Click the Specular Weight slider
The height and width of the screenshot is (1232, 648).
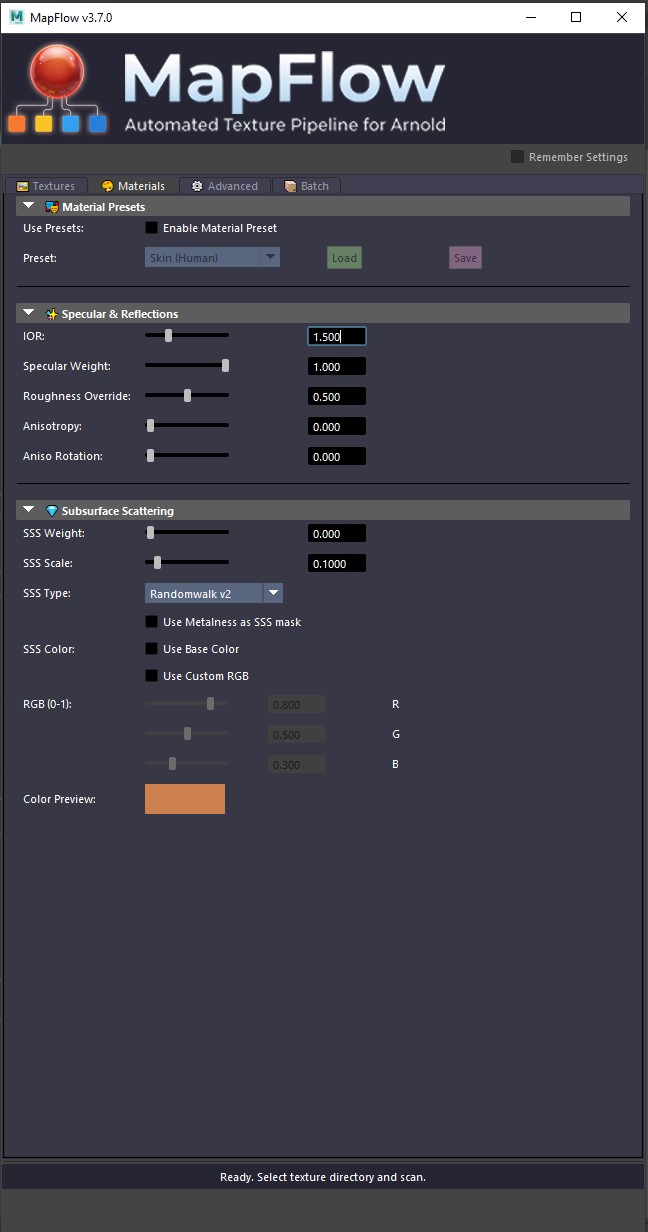[x=187, y=366]
